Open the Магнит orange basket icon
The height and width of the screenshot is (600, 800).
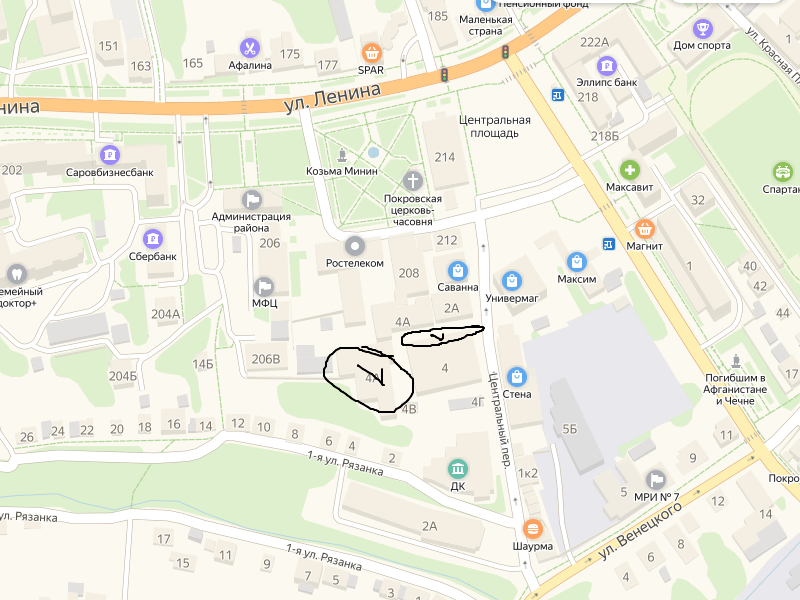pyautogui.click(x=644, y=229)
